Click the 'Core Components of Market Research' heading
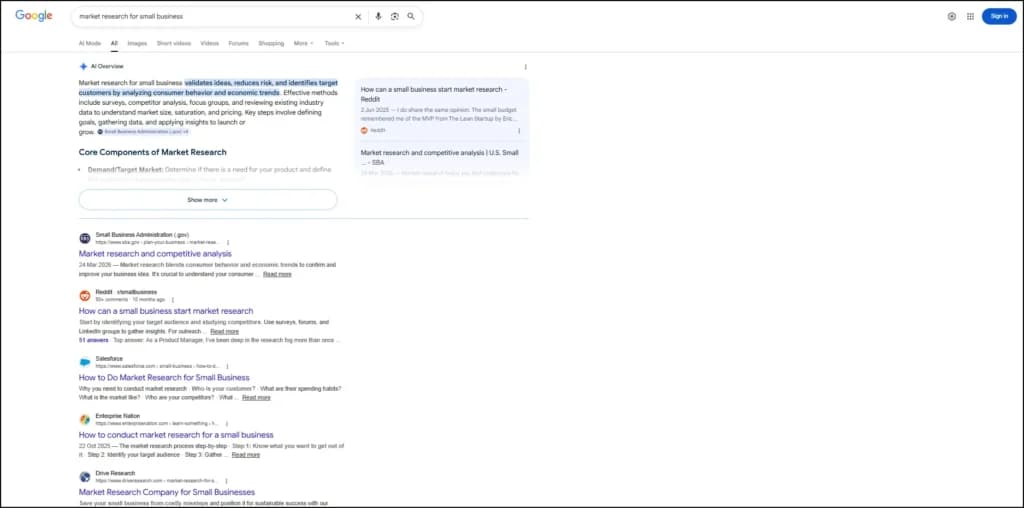Screen dimensions: 1024x508 click(x=153, y=152)
